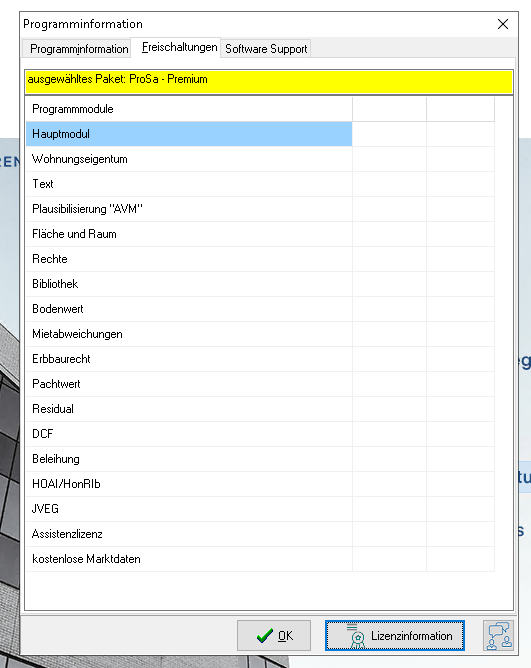Select the Hauptmodul row
531x668 pixels.
189,134
